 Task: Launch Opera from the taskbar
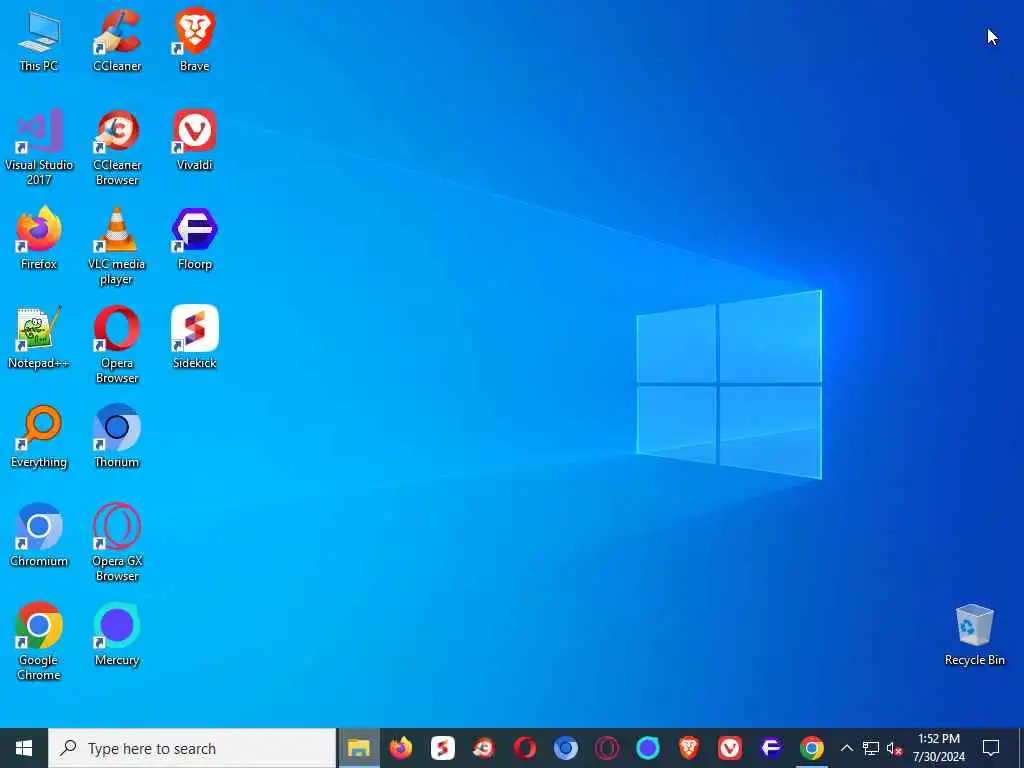click(x=524, y=748)
